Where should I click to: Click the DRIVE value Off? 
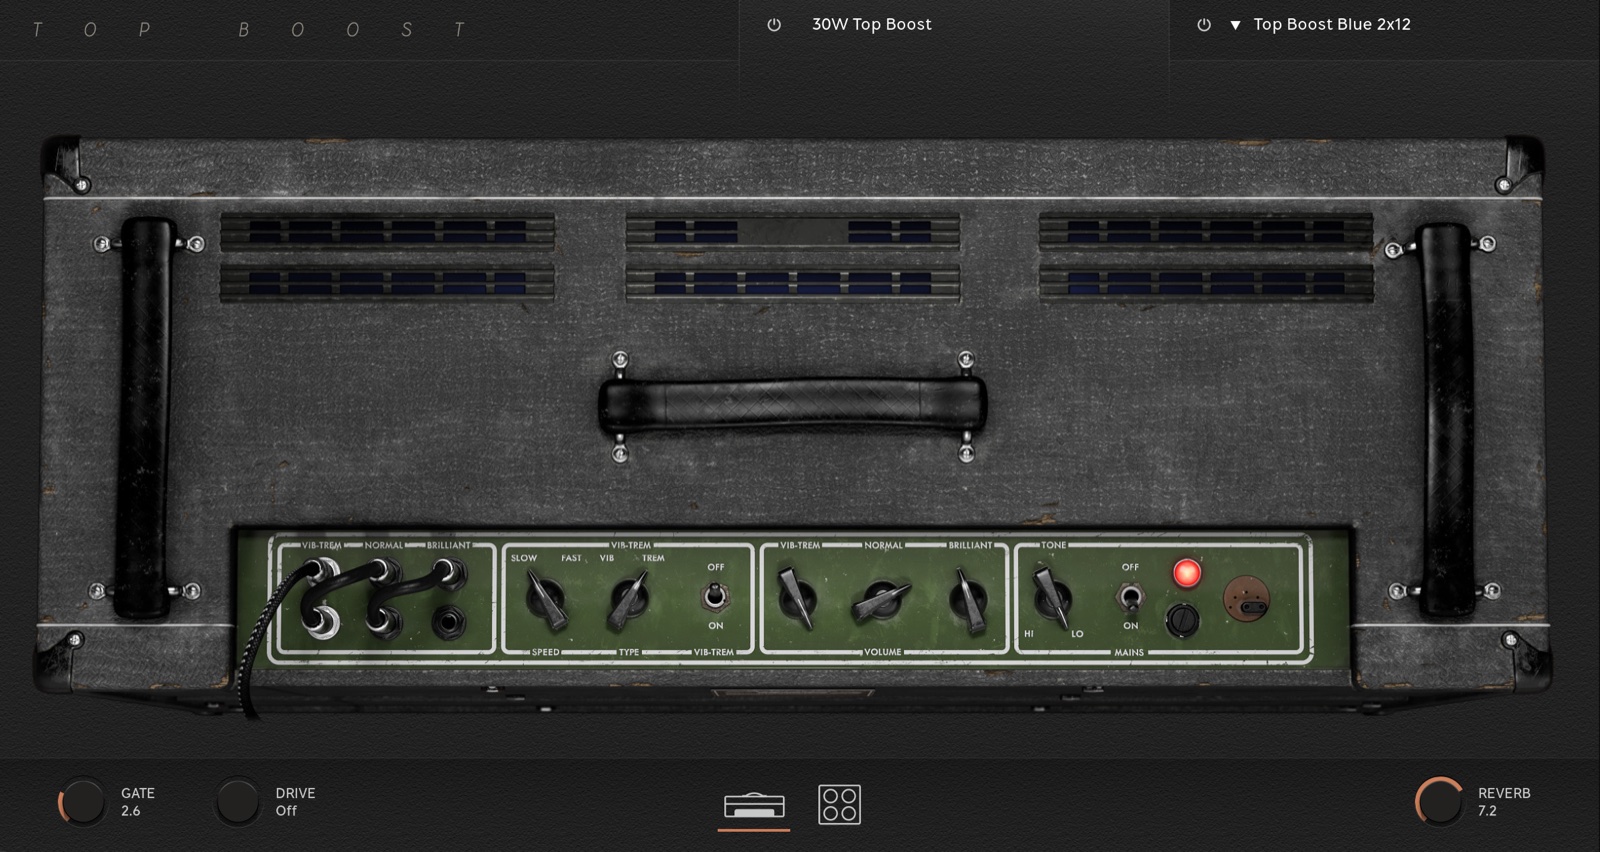click(x=286, y=811)
